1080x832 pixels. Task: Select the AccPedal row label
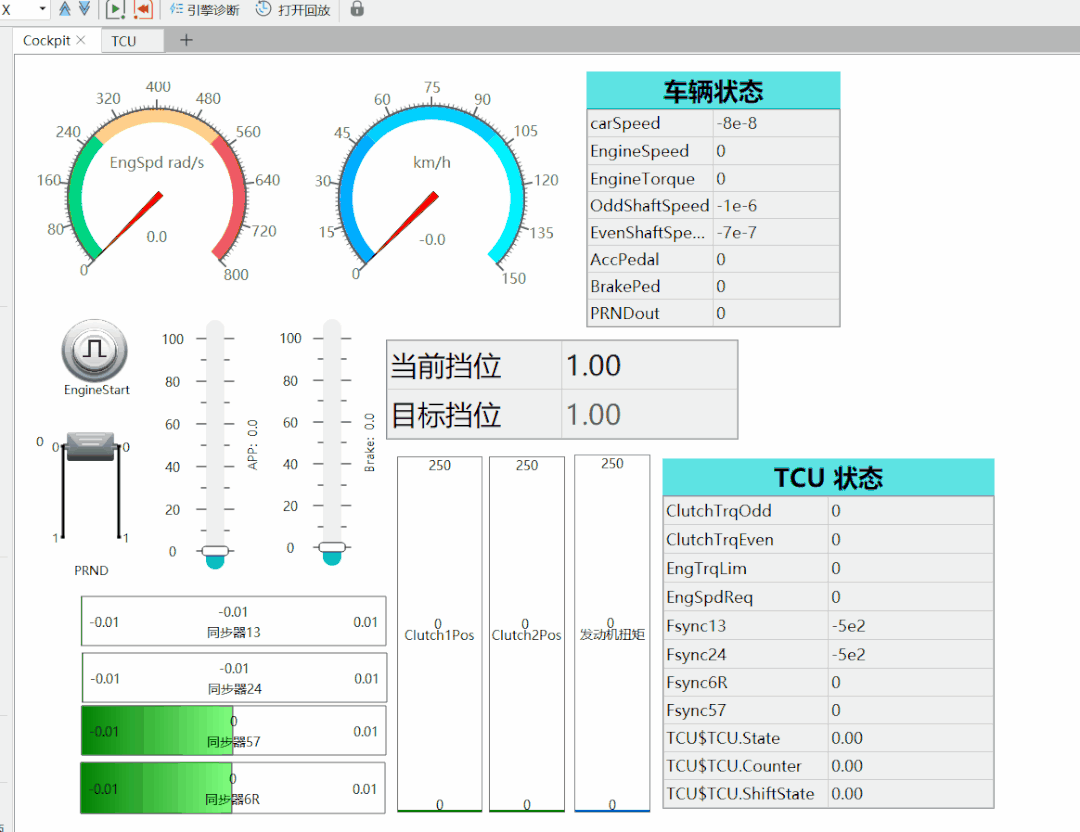(x=625, y=260)
